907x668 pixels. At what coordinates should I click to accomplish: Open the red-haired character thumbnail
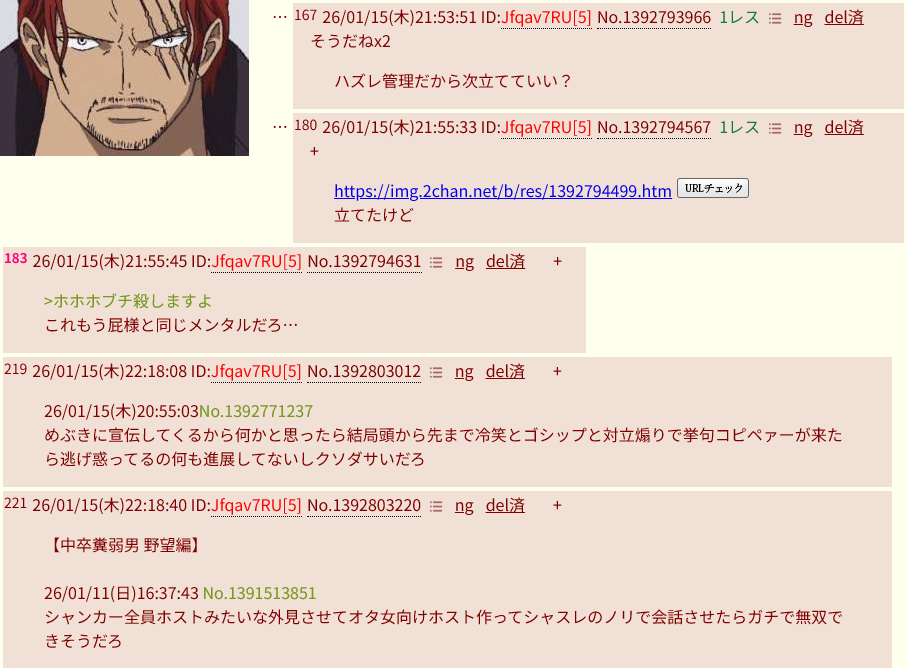point(124,77)
